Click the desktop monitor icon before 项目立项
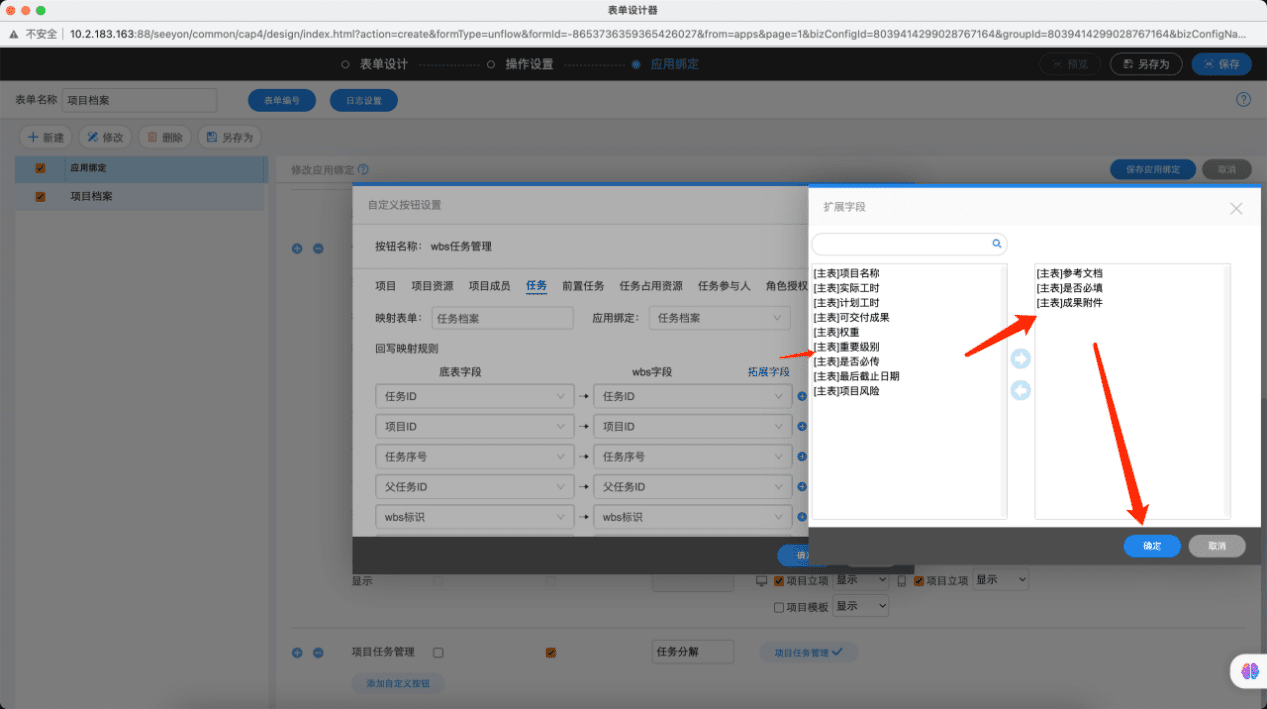1267x709 pixels. tap(761, 580)
